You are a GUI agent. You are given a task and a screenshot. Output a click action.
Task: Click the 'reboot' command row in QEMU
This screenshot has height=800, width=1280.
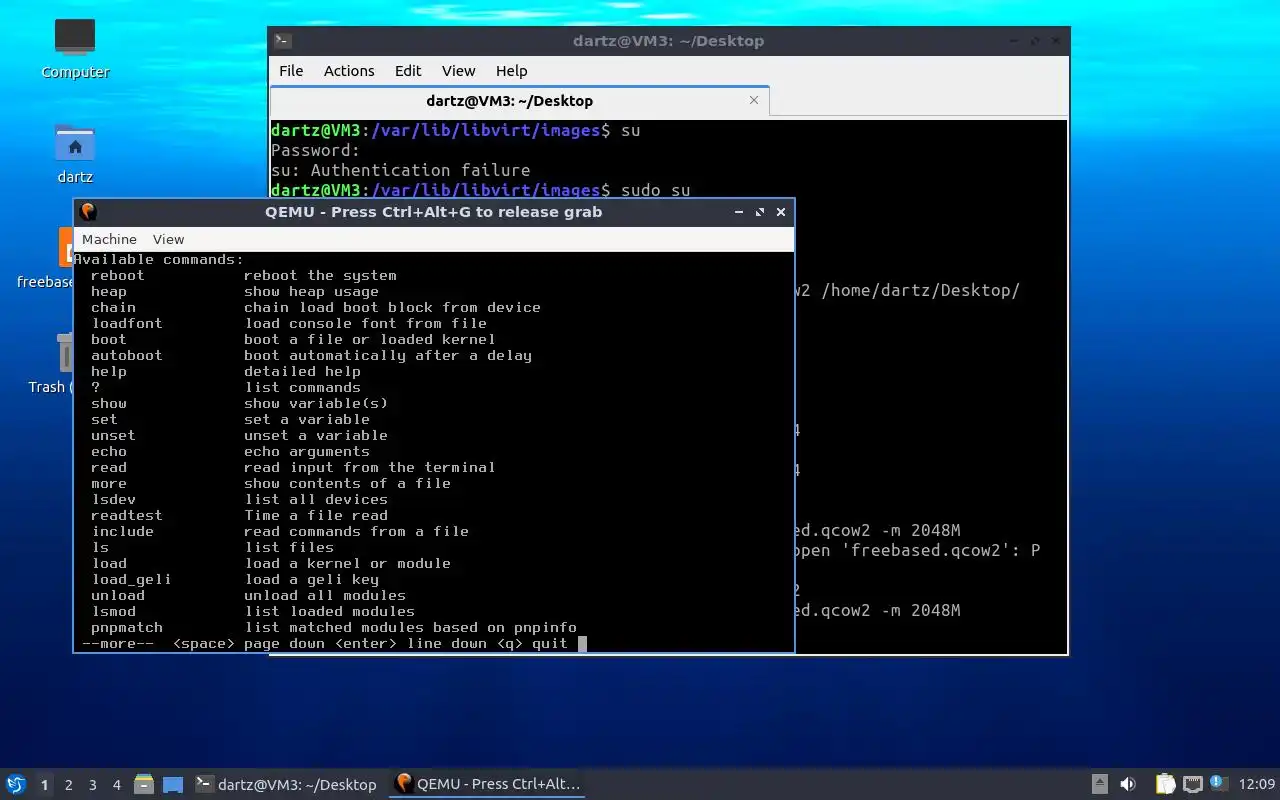point(244,276)
